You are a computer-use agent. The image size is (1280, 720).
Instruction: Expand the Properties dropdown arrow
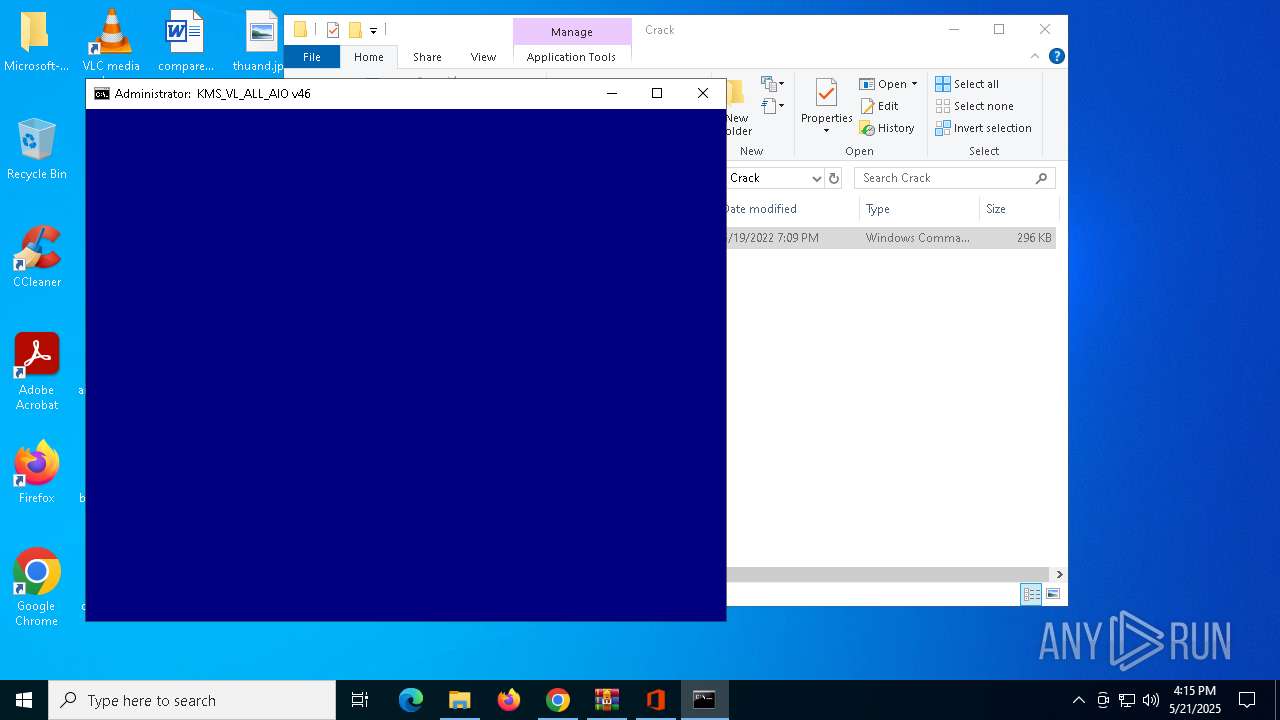pyautogui.click(x=826, y=131)
